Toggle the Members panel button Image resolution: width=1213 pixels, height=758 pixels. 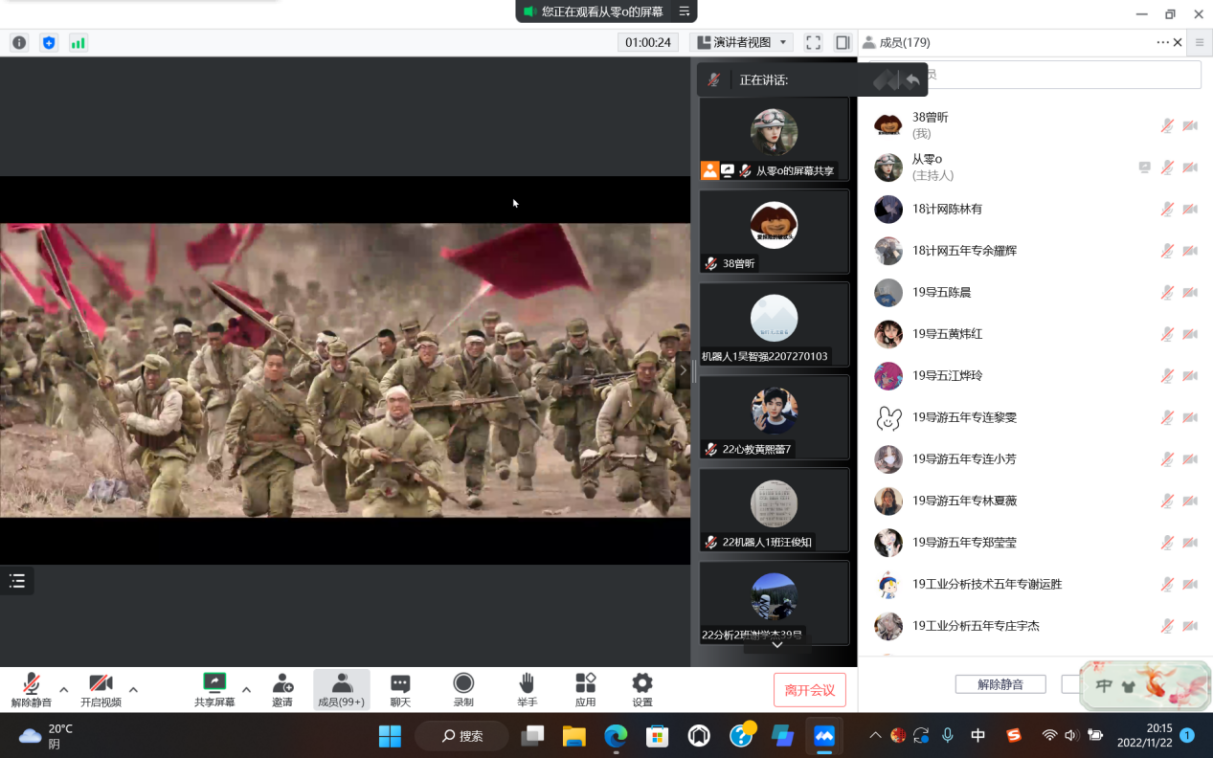click(x=341, y=689)
